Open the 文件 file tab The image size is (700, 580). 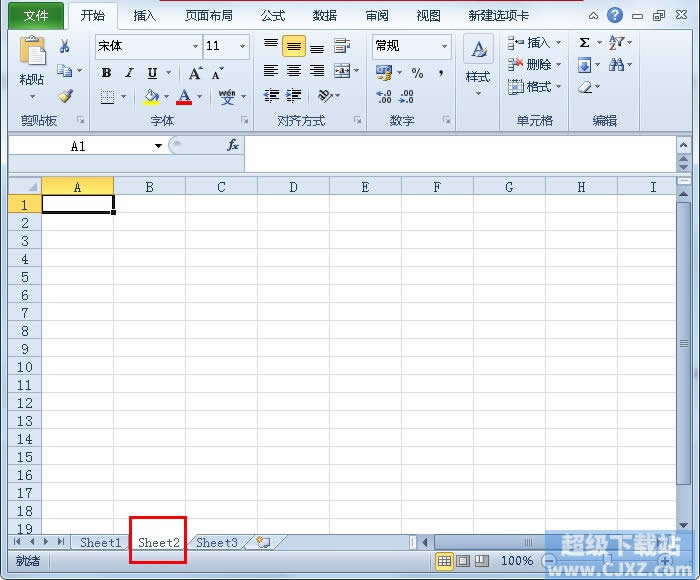(36, 16)
